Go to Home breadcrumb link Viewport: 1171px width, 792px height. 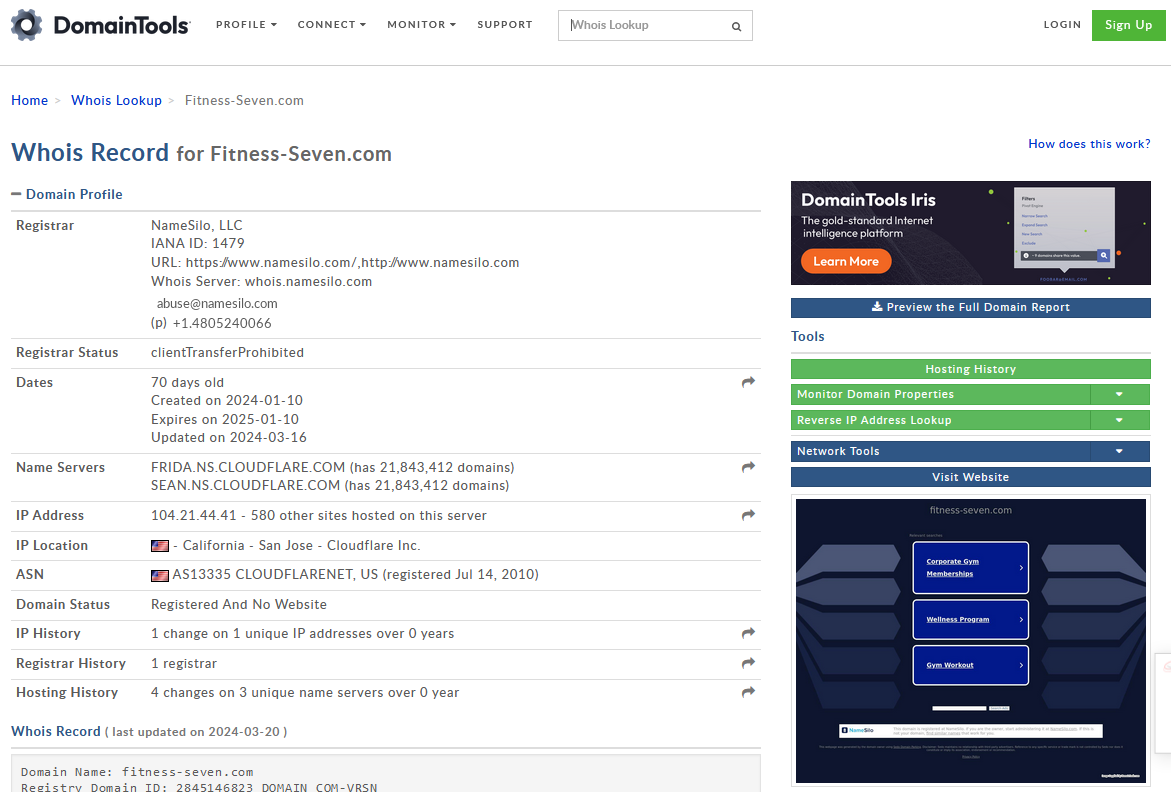pyautogui.click(x=29, y=100)
